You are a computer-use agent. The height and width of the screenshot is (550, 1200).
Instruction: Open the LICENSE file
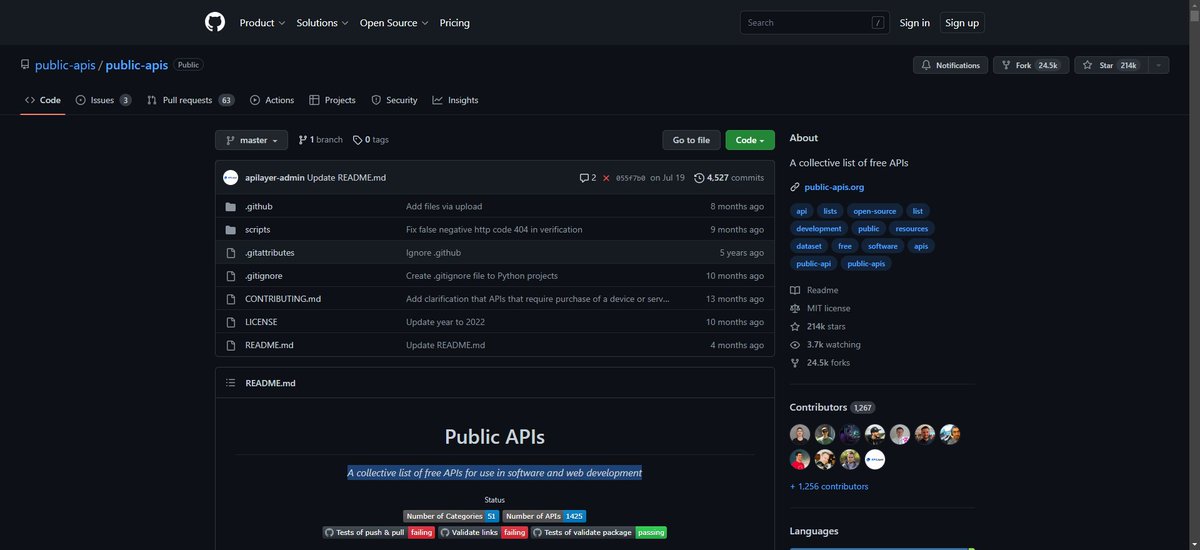pyautogui.click(x=261, y=321)
